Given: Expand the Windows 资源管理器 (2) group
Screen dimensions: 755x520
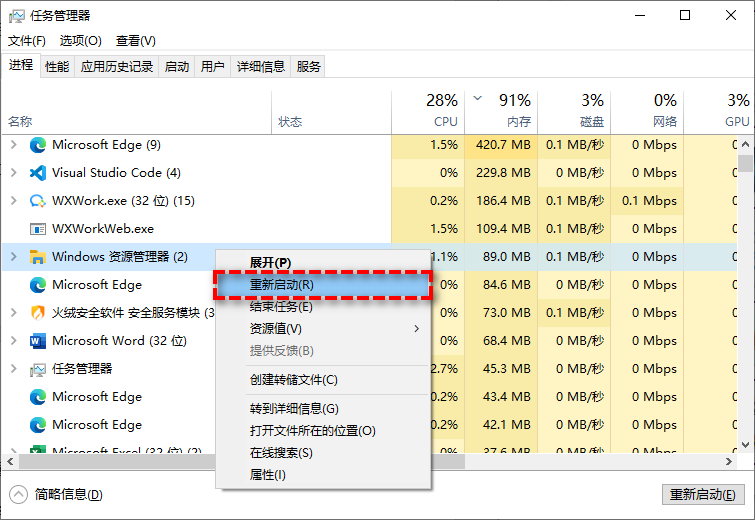Looking at the screenshot, I should (x=13, y=257).
